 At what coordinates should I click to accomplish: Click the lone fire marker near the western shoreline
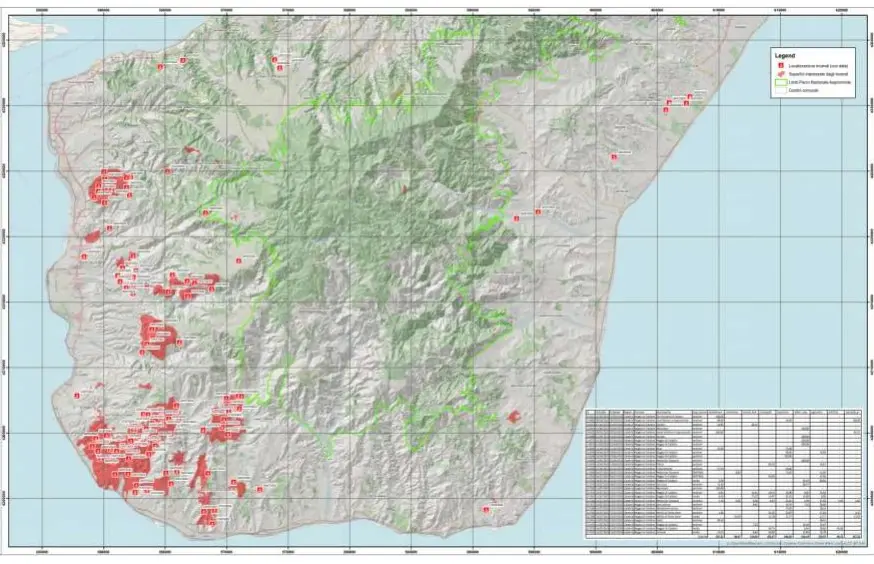[x=76, y=396]
